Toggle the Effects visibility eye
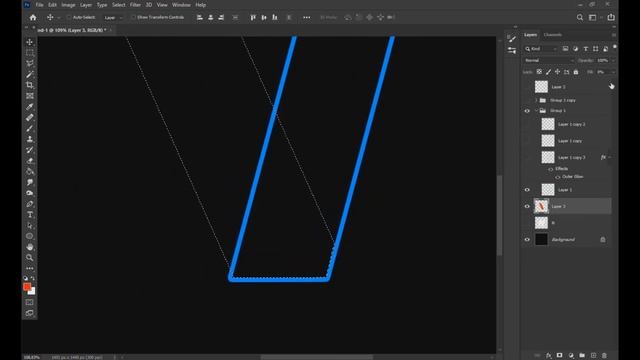Screen dimensions: 640x360 550,169
